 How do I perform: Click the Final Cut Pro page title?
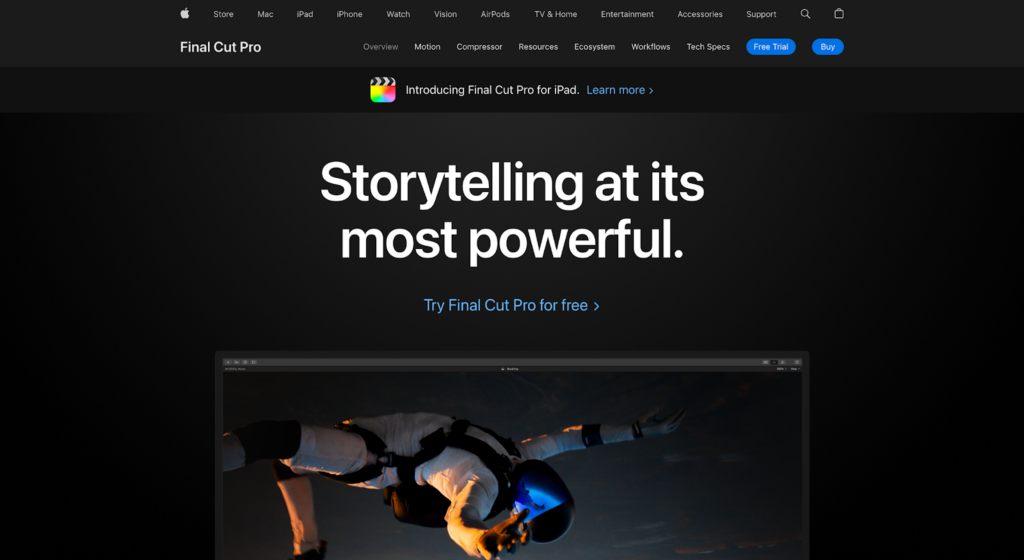pyautogui.click(x=221, y=47)
